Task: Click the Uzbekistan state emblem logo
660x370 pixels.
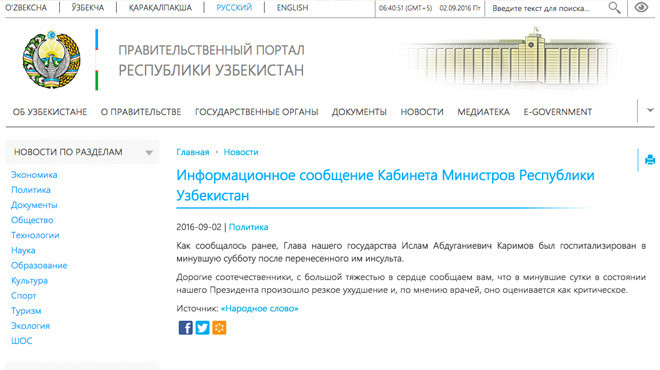Action: point(51,59)
